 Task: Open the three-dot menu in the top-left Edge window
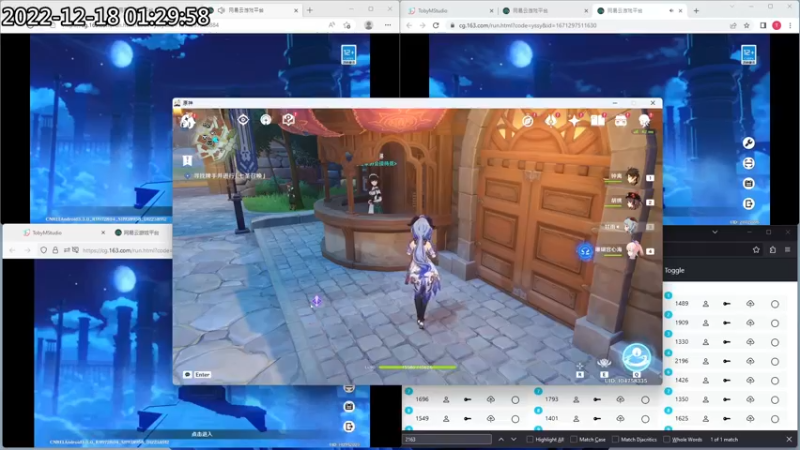click(x=388, y=25)
